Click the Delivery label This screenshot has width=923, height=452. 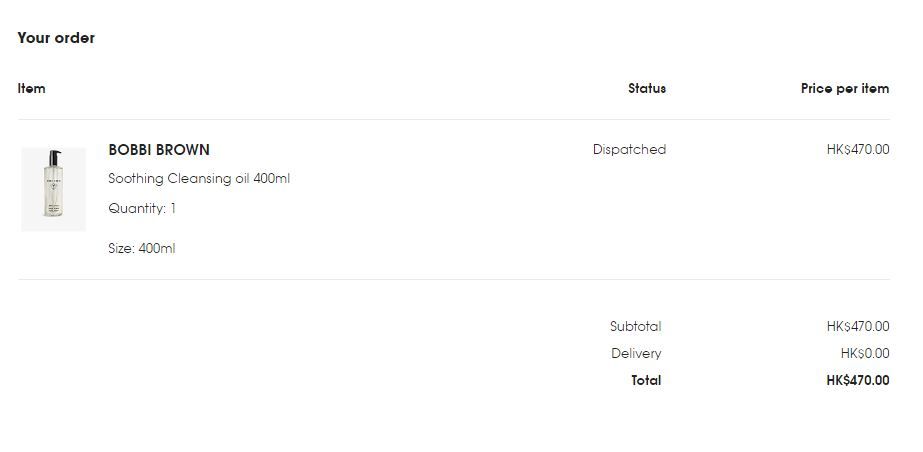[636, 353]
